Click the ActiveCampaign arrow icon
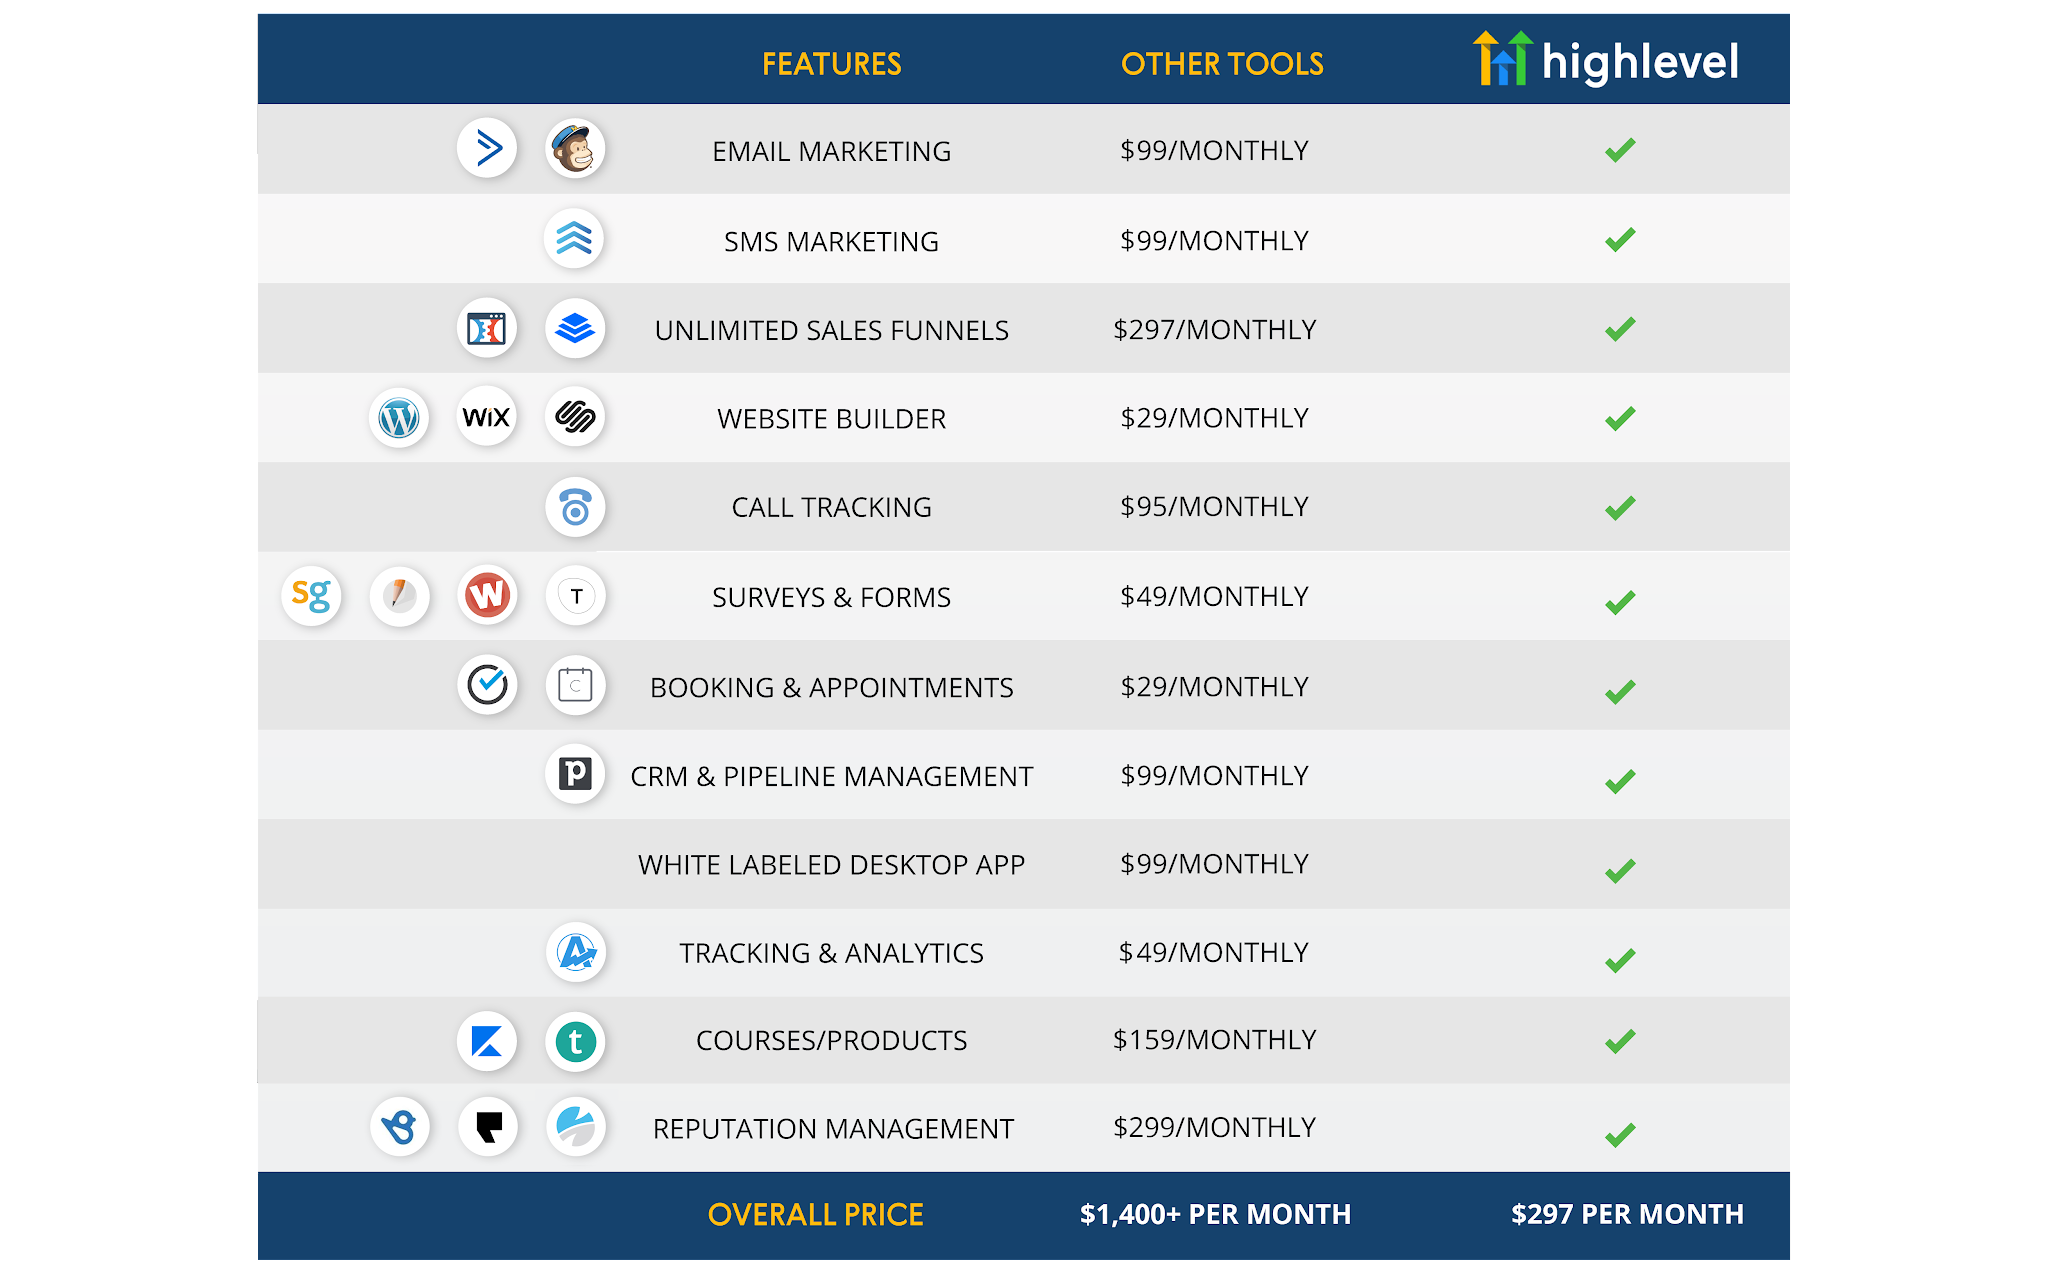This screenshot has width=2048, height=1273. pos(487,149)
